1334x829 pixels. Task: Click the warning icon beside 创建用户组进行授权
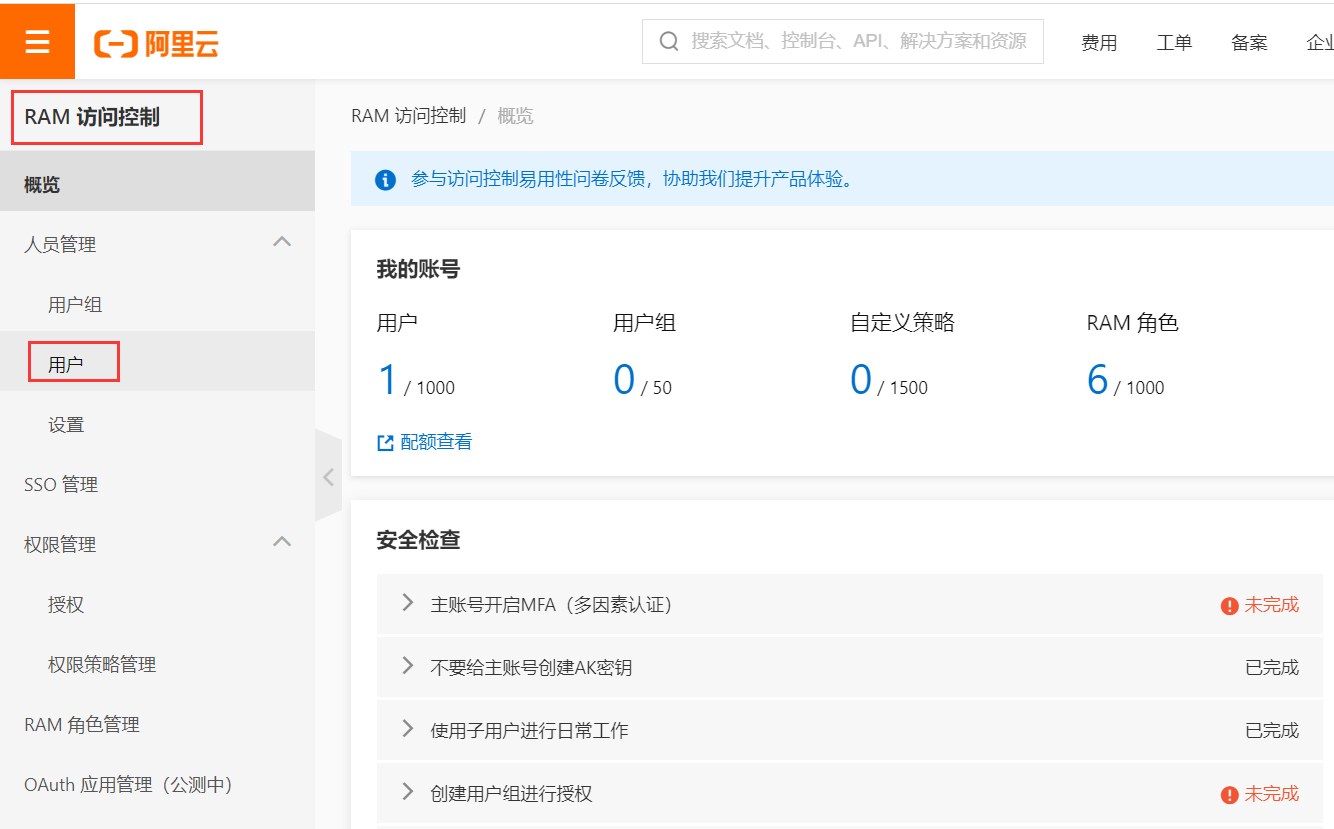(1228, 792)
